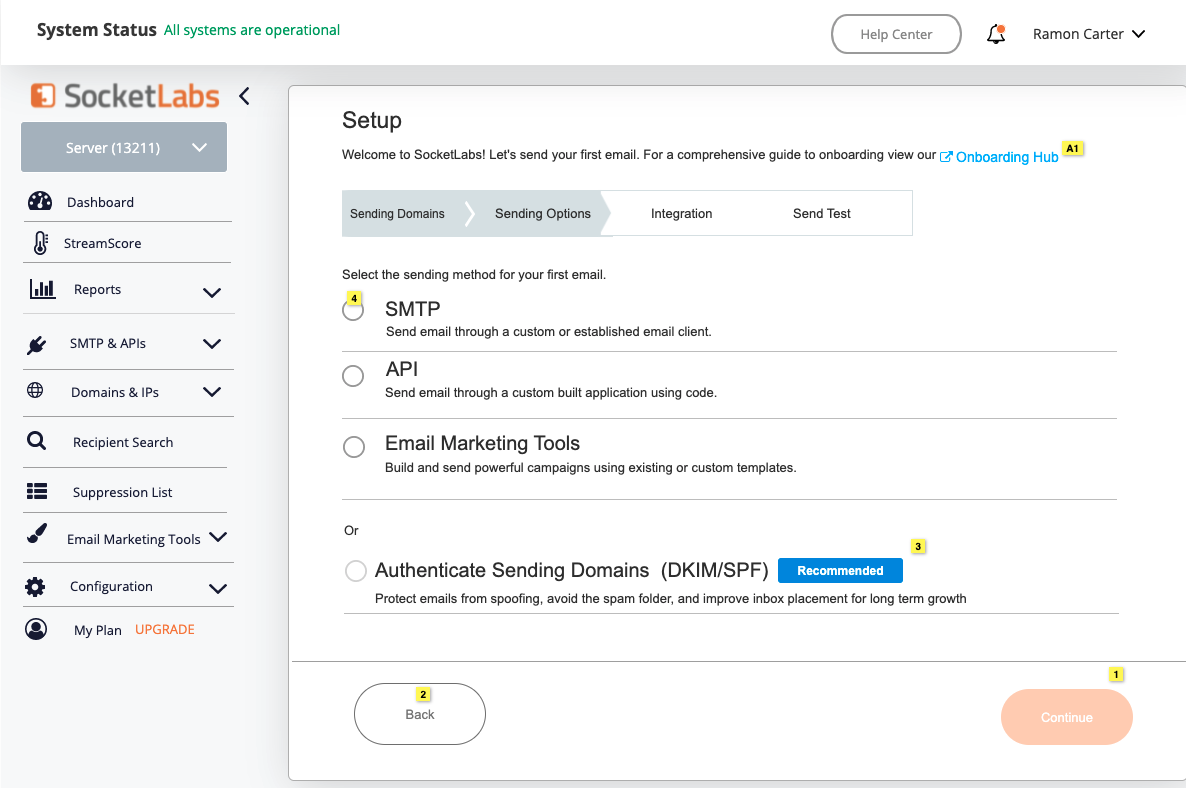Open notifications bell icon
This screenshot has height=788, width=1186.
click(996, 34)
